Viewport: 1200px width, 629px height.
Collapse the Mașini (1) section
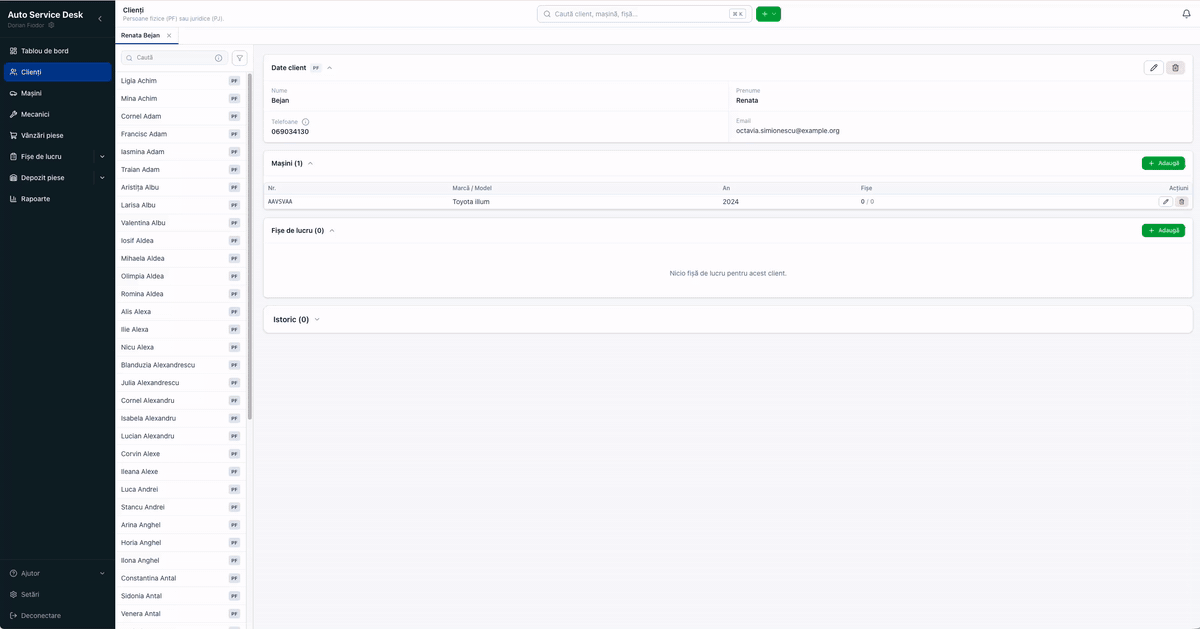[x=310, y=163]
